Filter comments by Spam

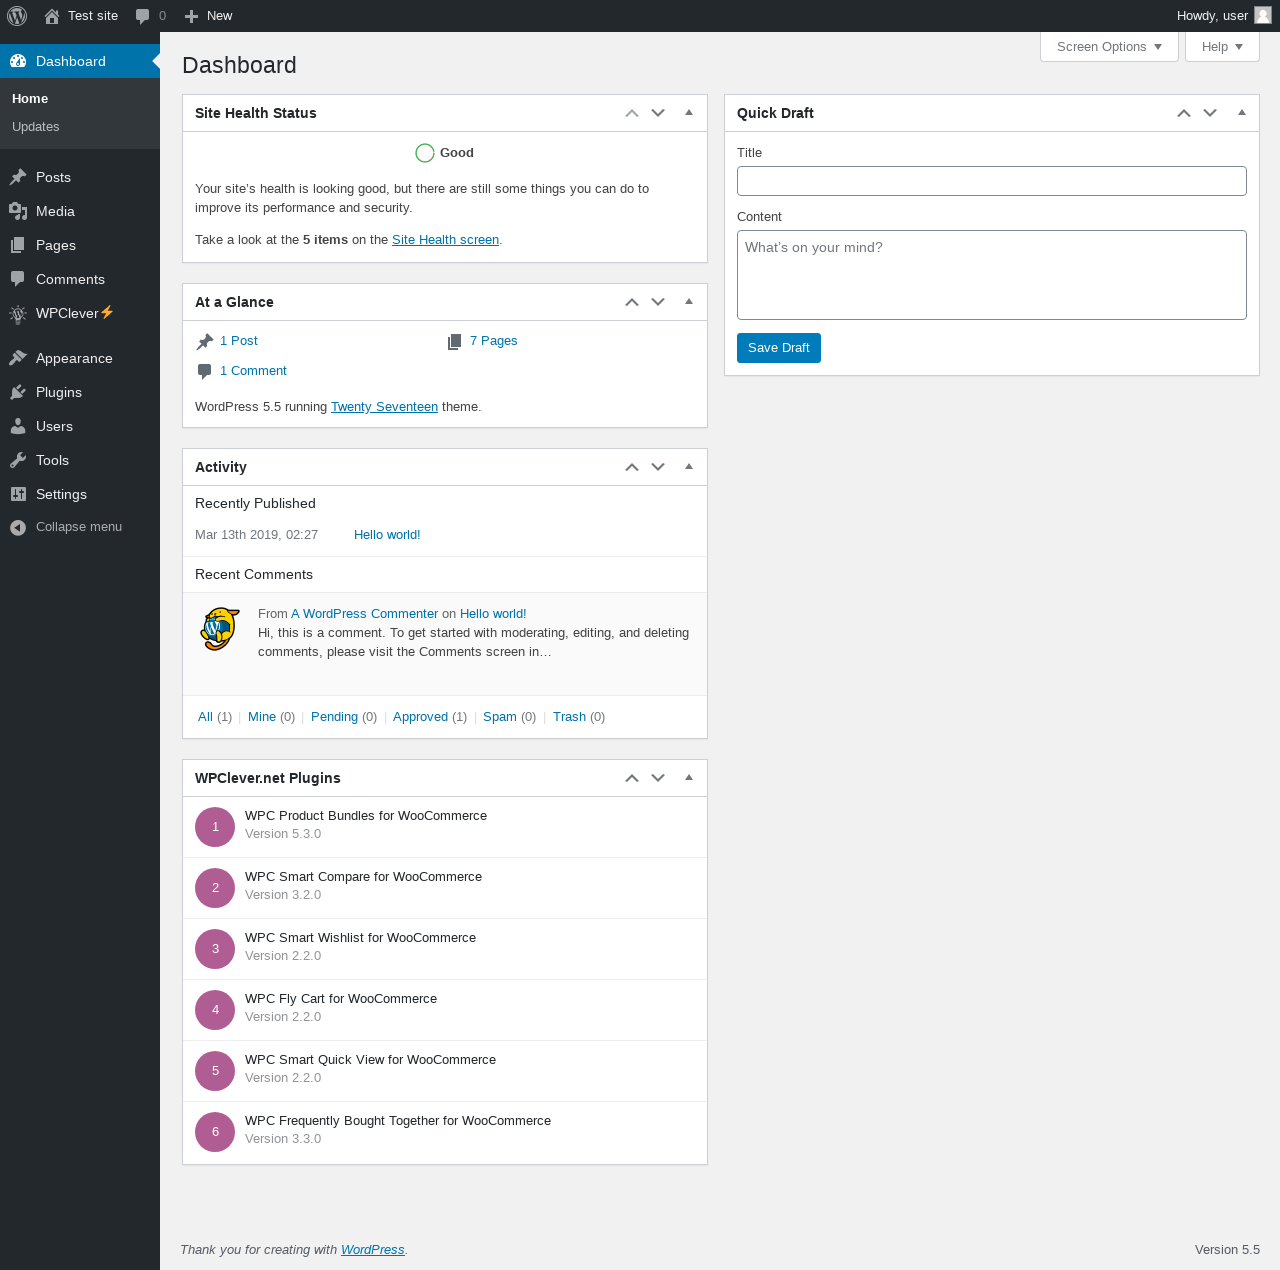coord(500,717)
